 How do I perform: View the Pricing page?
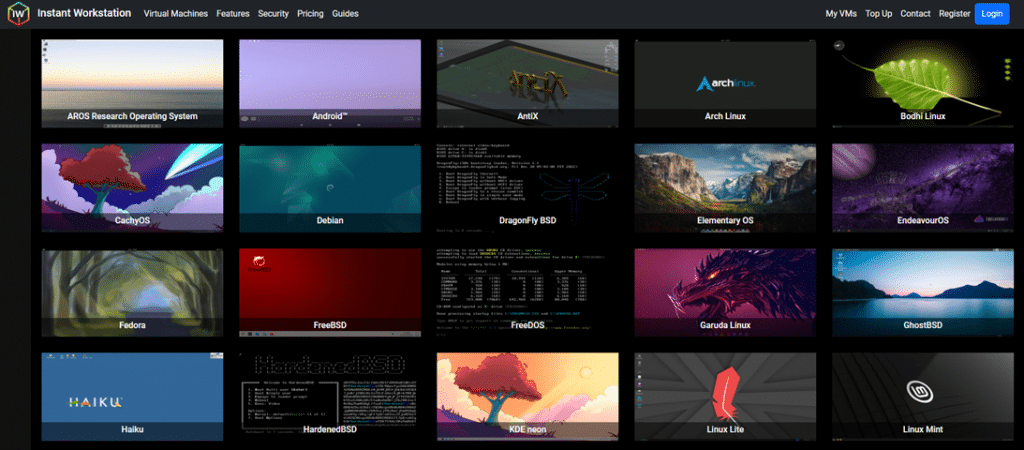pos(310,14)
